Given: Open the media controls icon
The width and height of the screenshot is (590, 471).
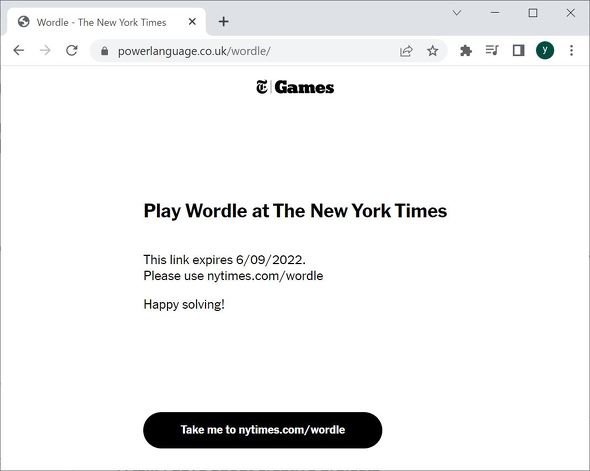Looking at the screenshot, I should tap(492, 50).
